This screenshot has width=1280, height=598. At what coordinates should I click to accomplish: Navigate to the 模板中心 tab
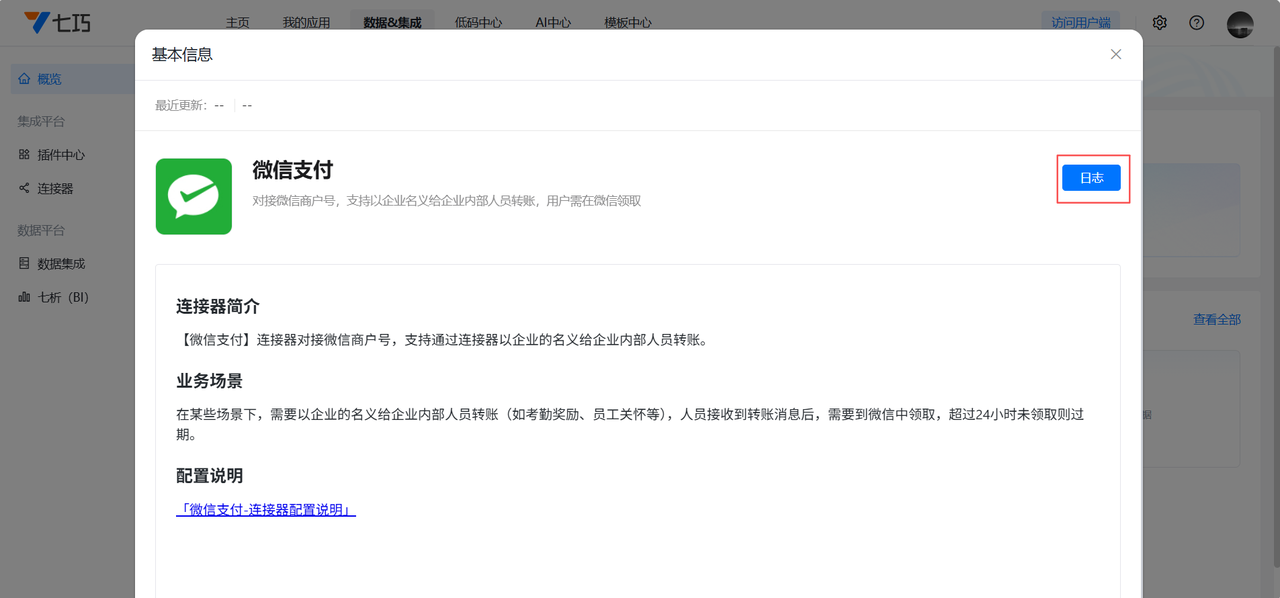[628, 23]
